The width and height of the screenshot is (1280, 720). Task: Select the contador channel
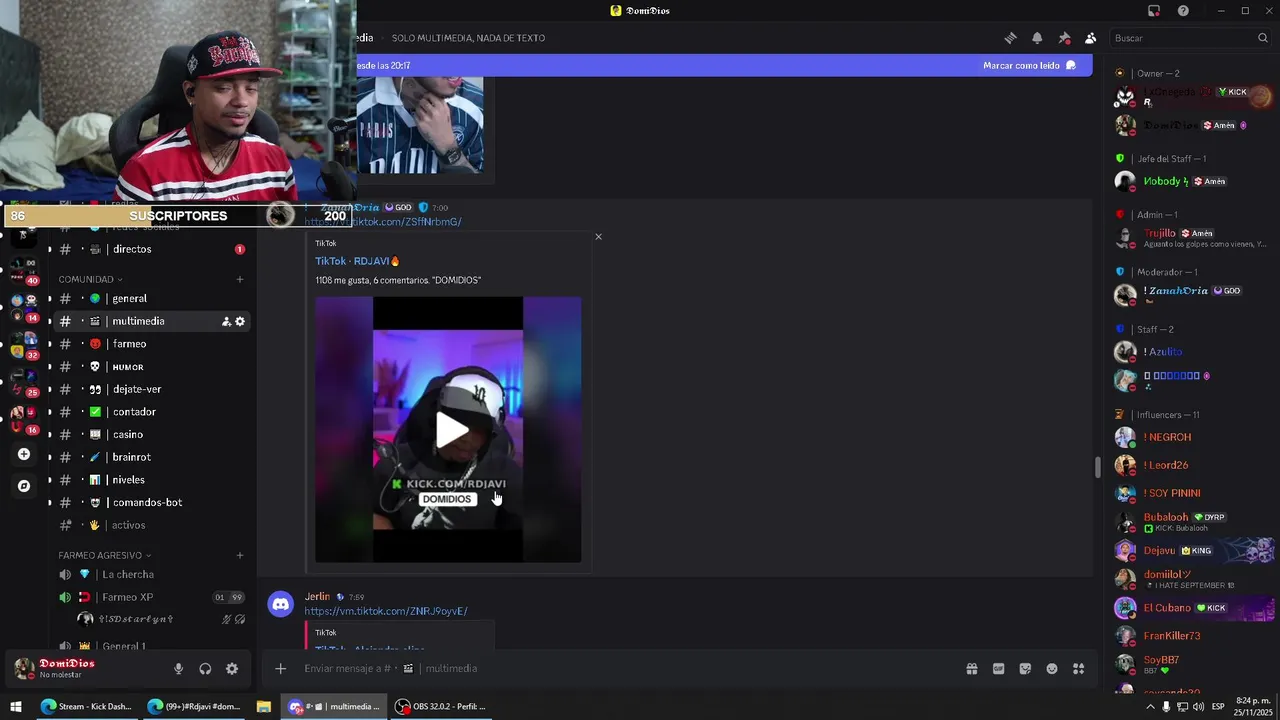click(x=134, y=412)
